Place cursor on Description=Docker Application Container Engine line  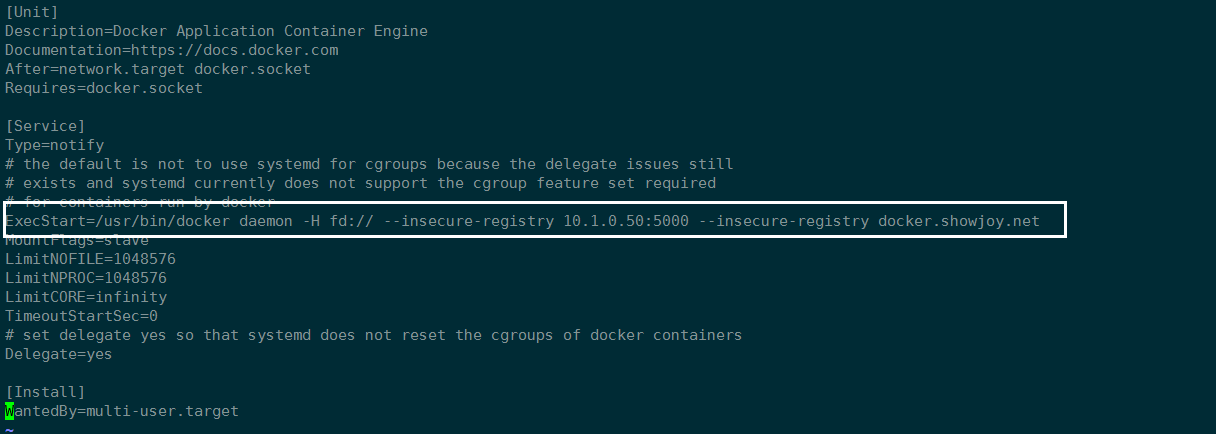click(216, 31)
